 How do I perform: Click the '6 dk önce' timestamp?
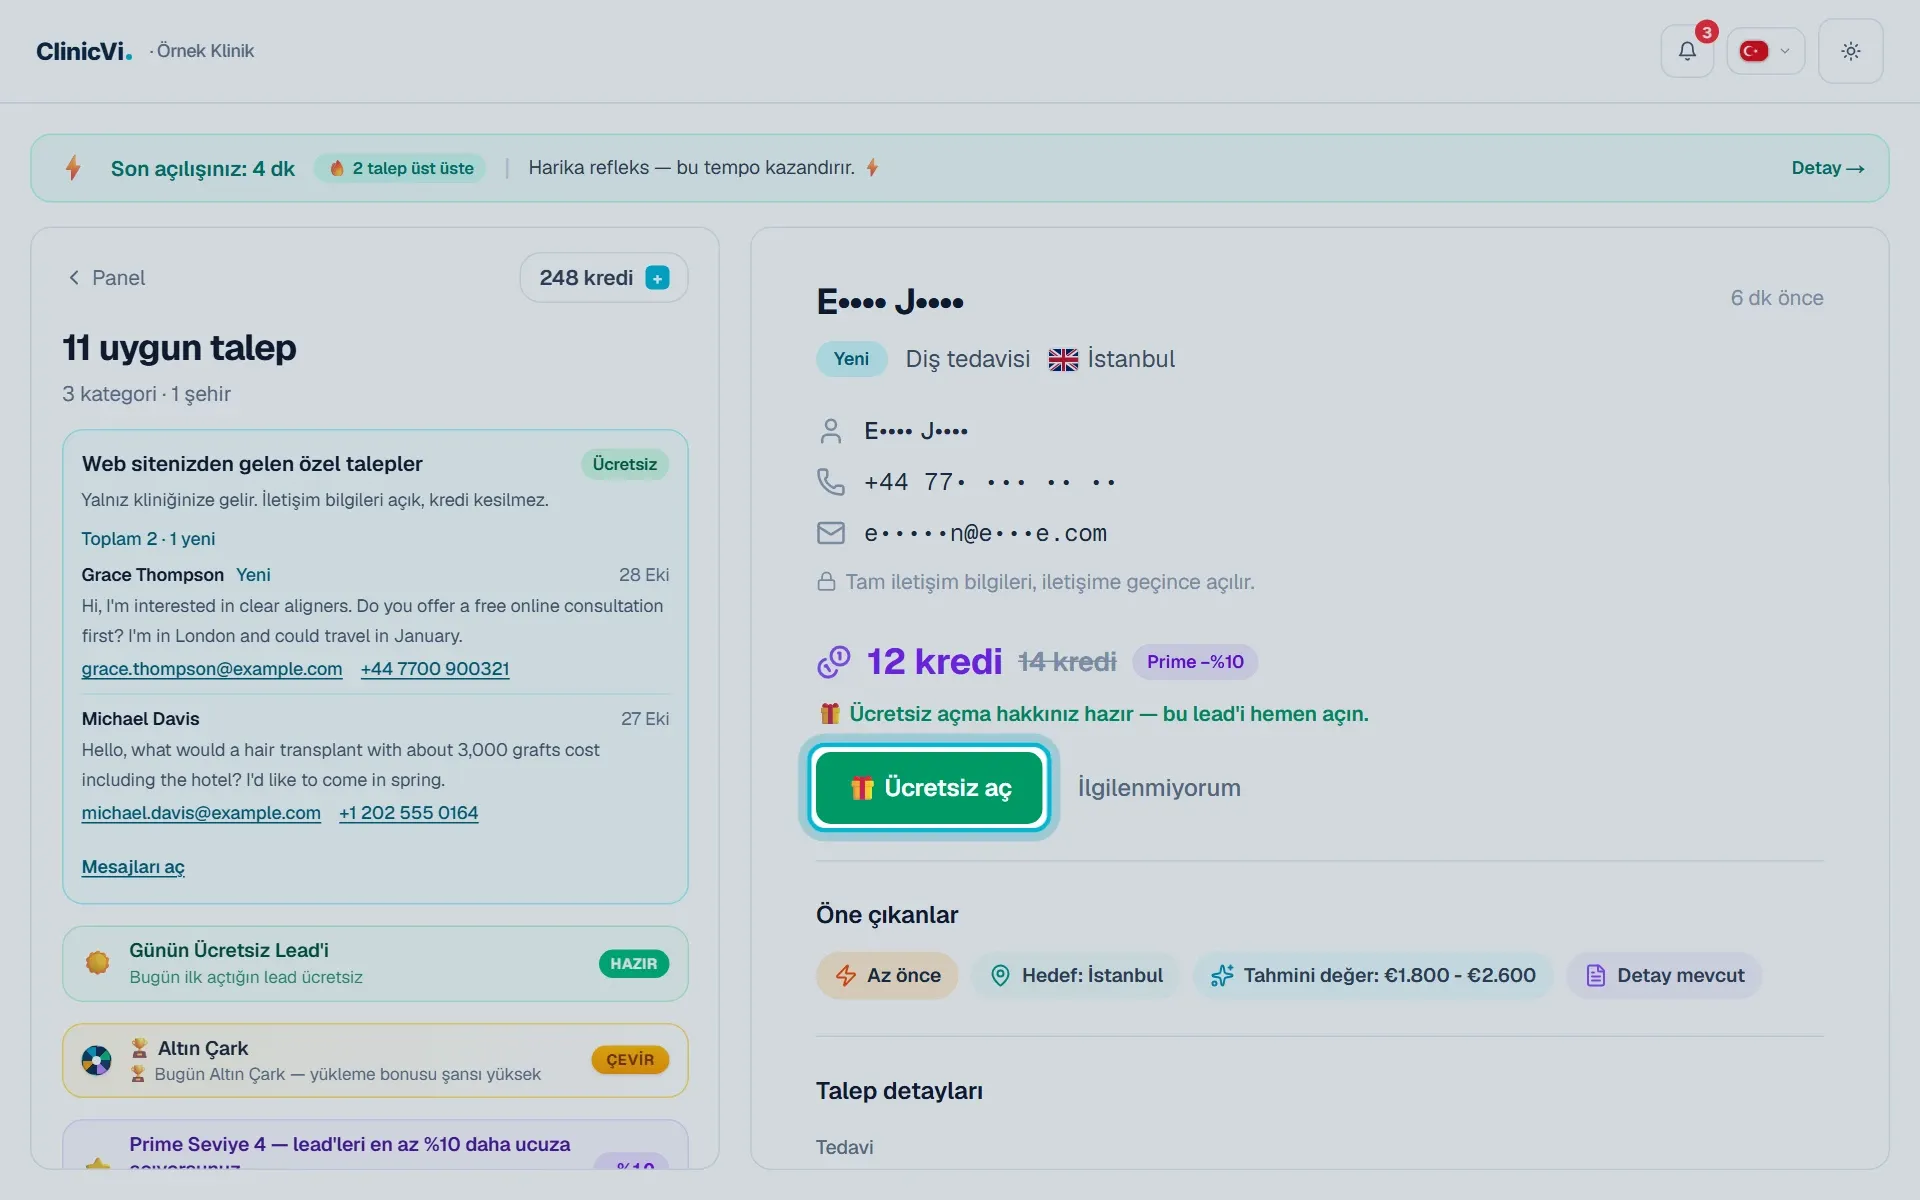click(x=1777, y=298)
